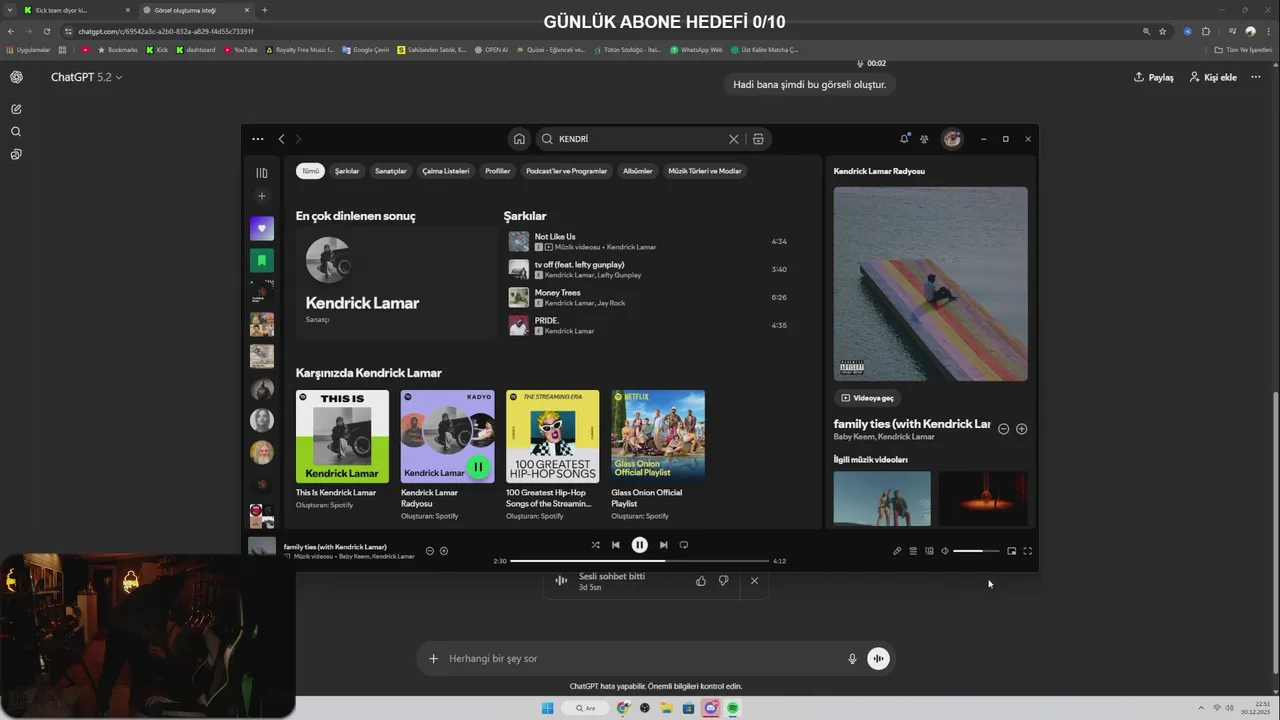Click the minus icon beside family ties panel title
This screenshot has width=1280, height=720.
pos(1003,429)
